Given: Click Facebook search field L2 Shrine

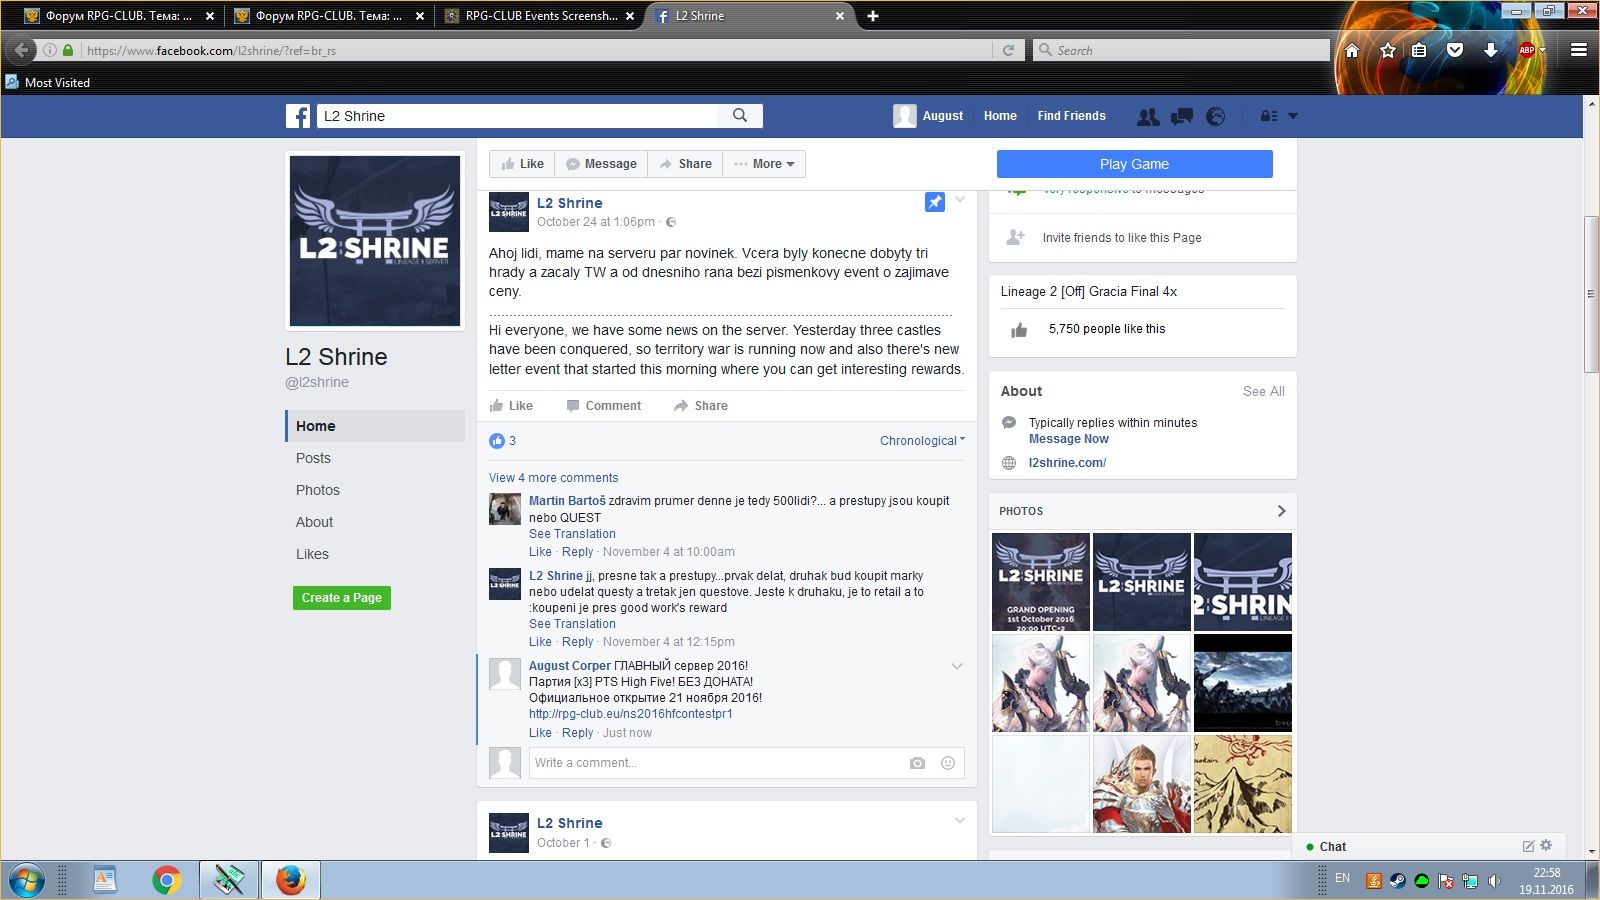Looking at the screenshot, I should tap(517, 116).
